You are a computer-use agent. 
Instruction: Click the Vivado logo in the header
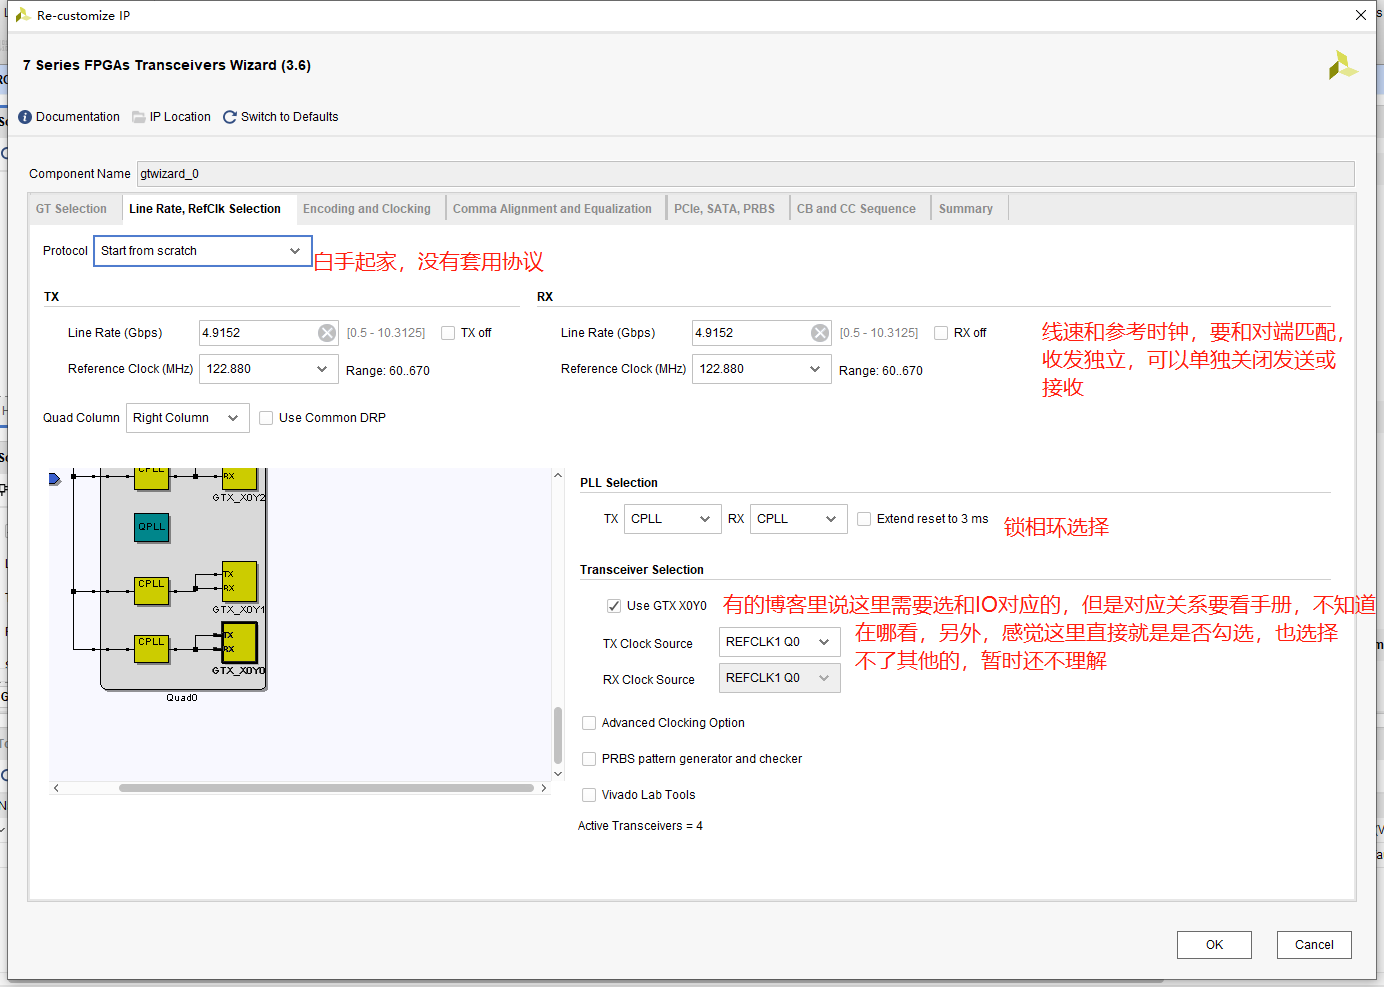pyautogui.click(x=1342, y=66)
